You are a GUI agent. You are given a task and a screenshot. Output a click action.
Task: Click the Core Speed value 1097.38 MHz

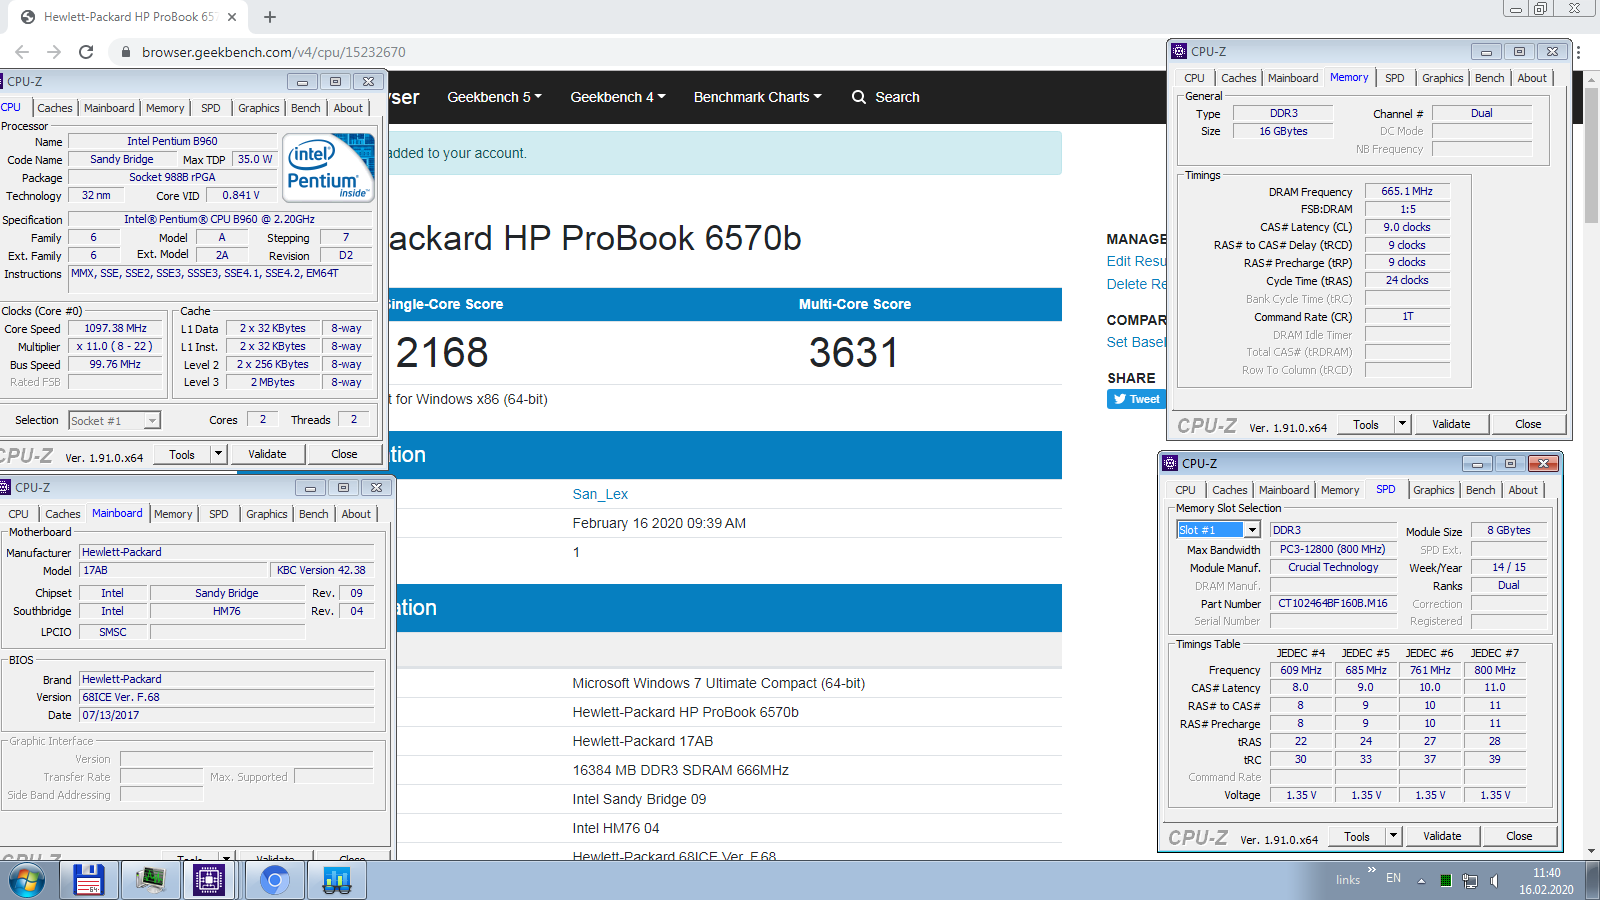coord(116,328)
